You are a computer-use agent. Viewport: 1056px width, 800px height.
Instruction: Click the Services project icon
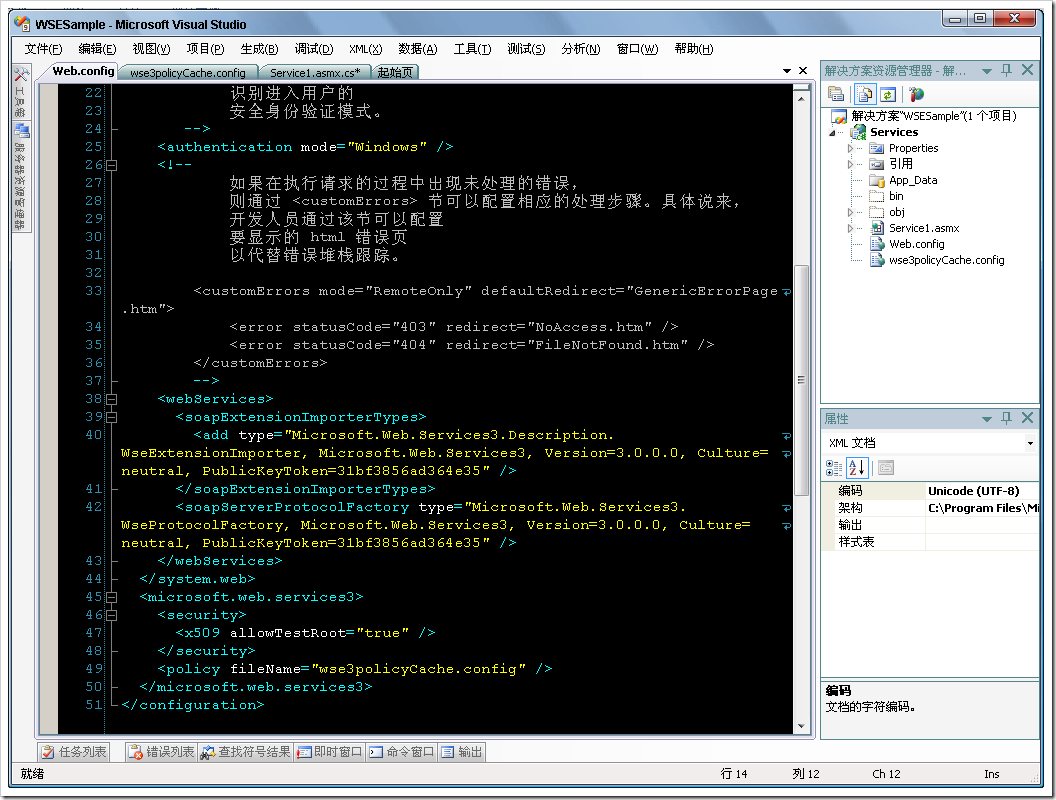click(858, 132)
